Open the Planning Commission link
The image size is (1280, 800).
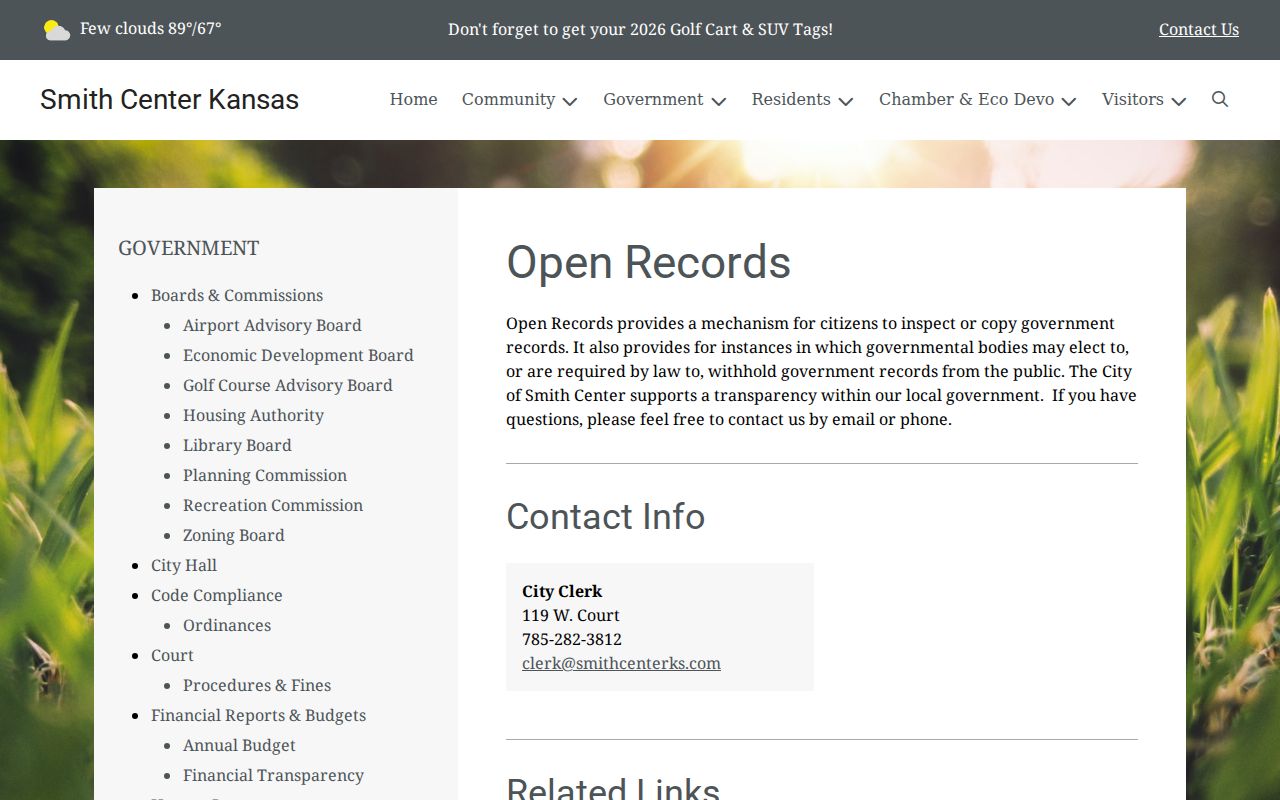coord(265,475)
